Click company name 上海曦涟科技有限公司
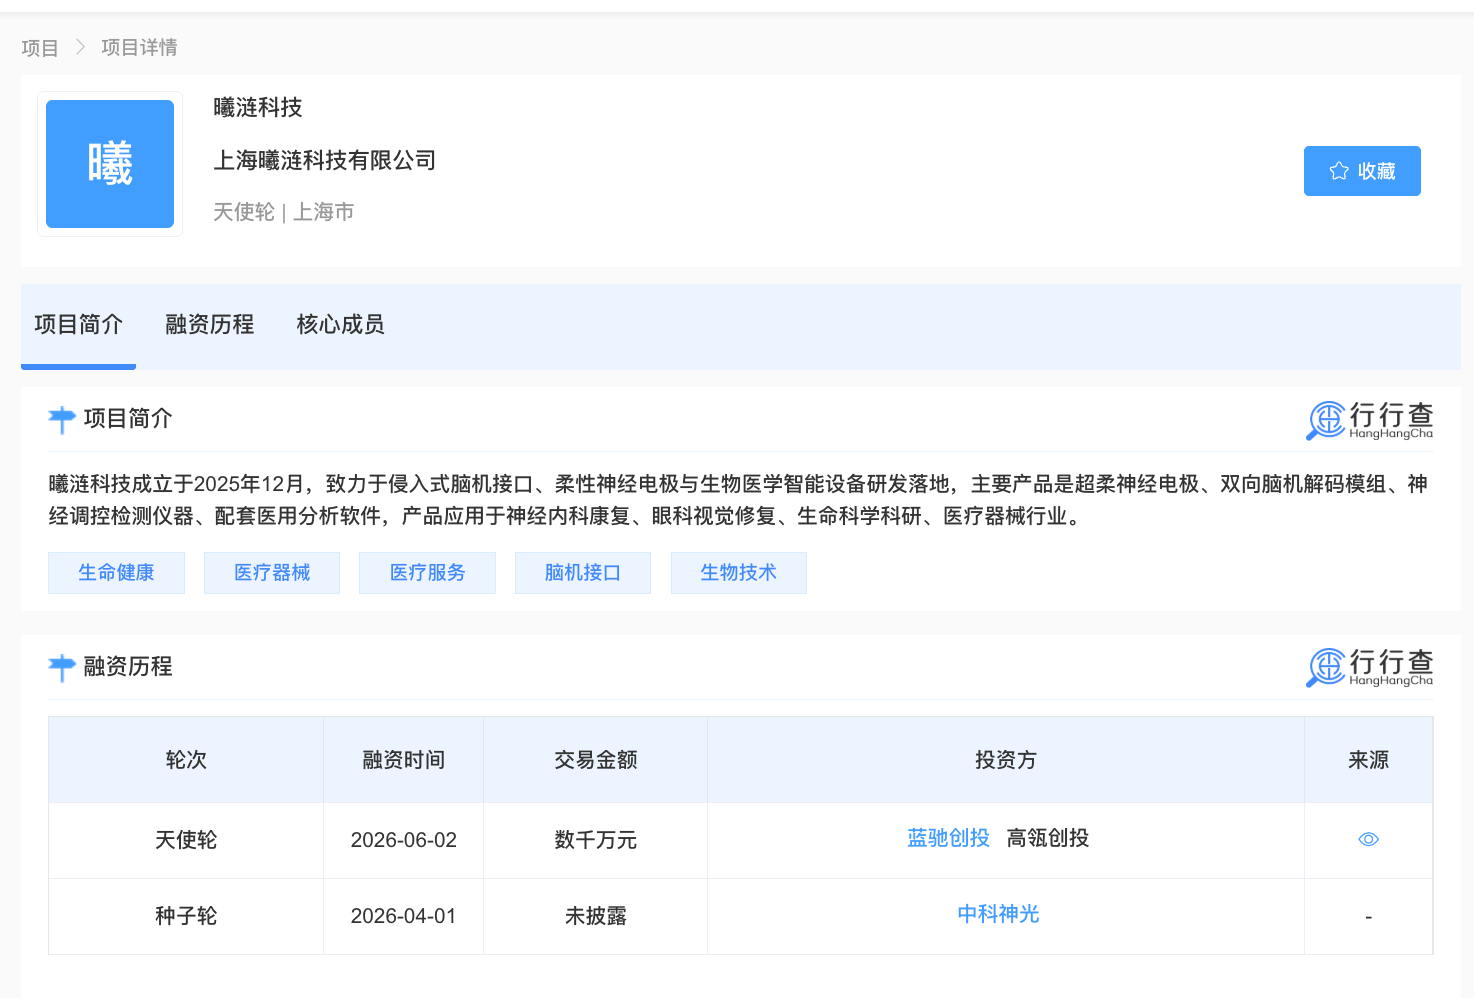Viewport: 1474px width, 998px height. point(325,160)
